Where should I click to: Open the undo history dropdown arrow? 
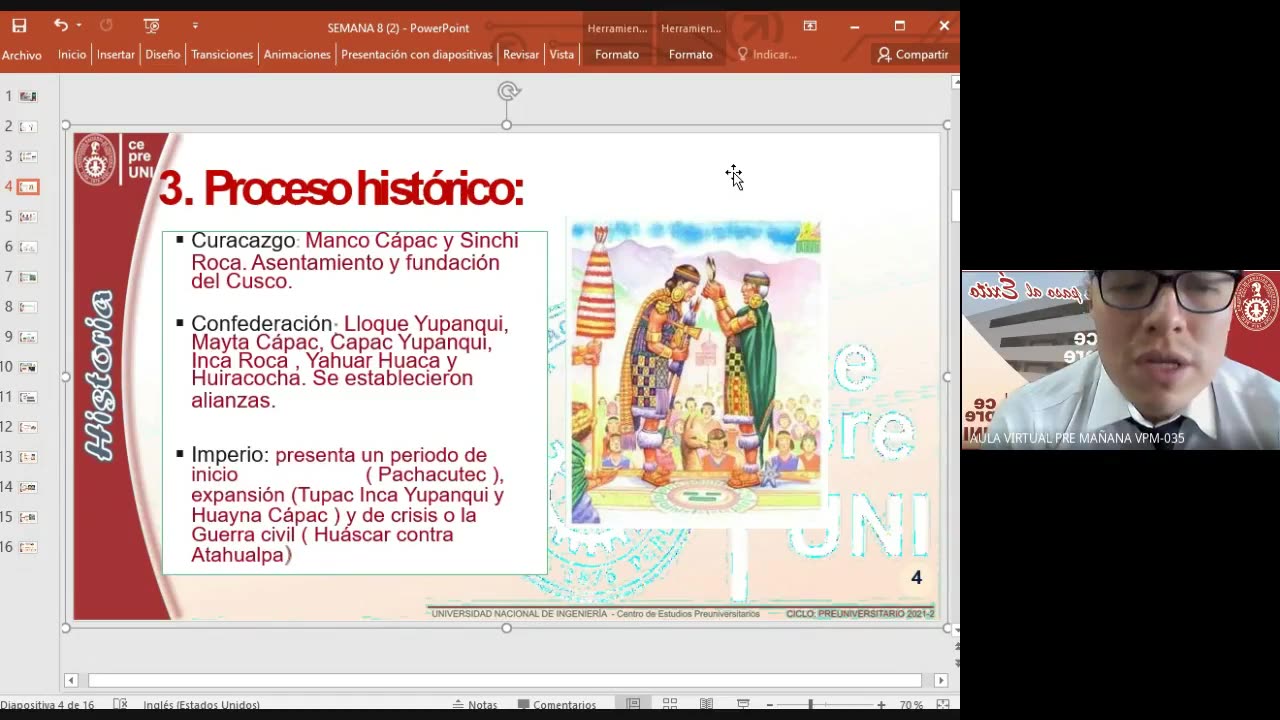click(79, 26)
